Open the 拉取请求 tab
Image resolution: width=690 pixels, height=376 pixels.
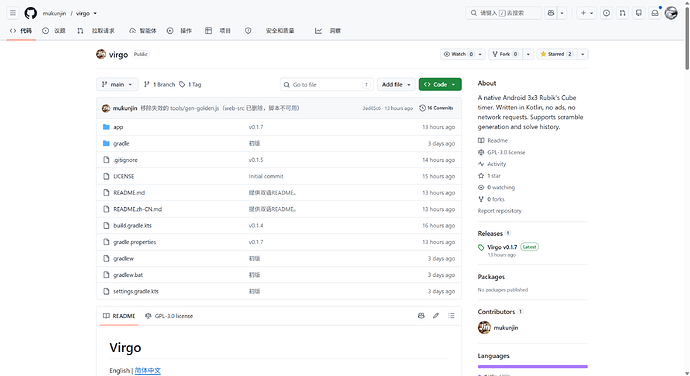tap(96, 31)
